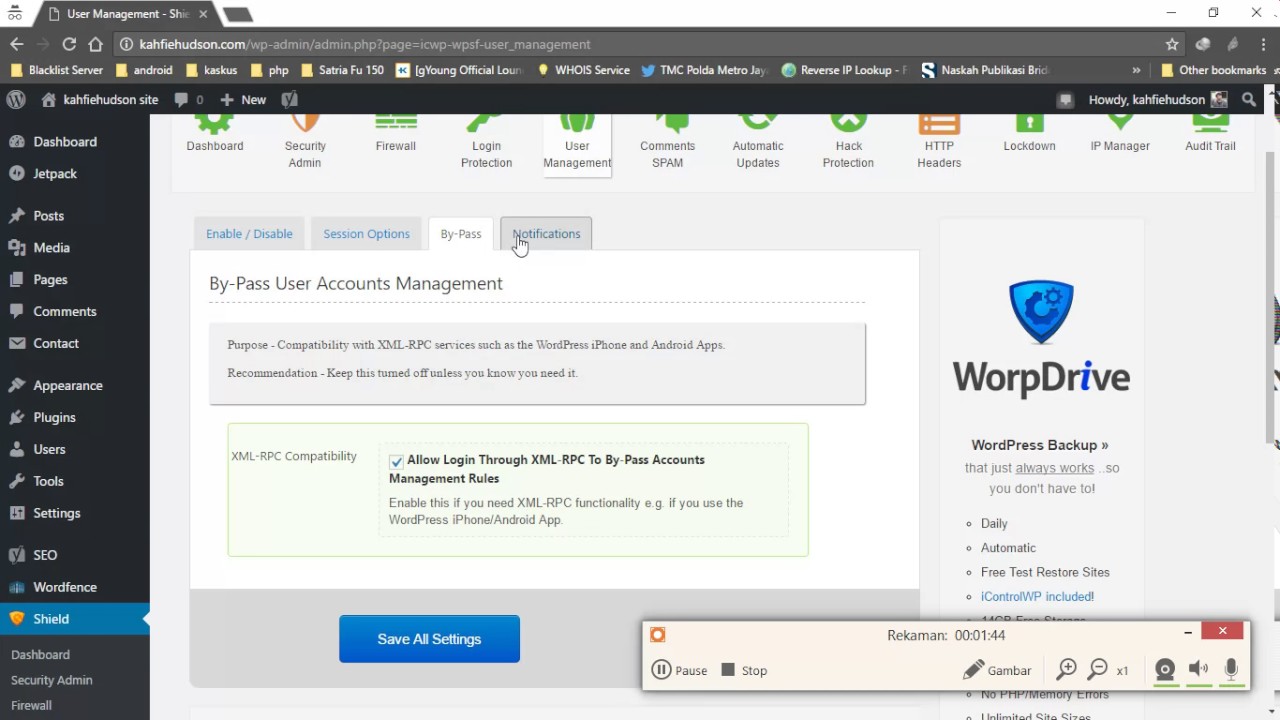The height and width of the screenshot is (720, 1280).
Task: Open the kahfiehudson site link
Action: pos(100,99)
